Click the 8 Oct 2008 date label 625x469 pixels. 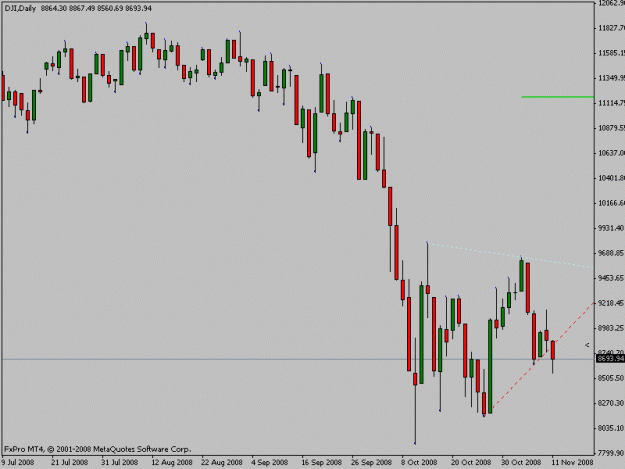[419, 462]
